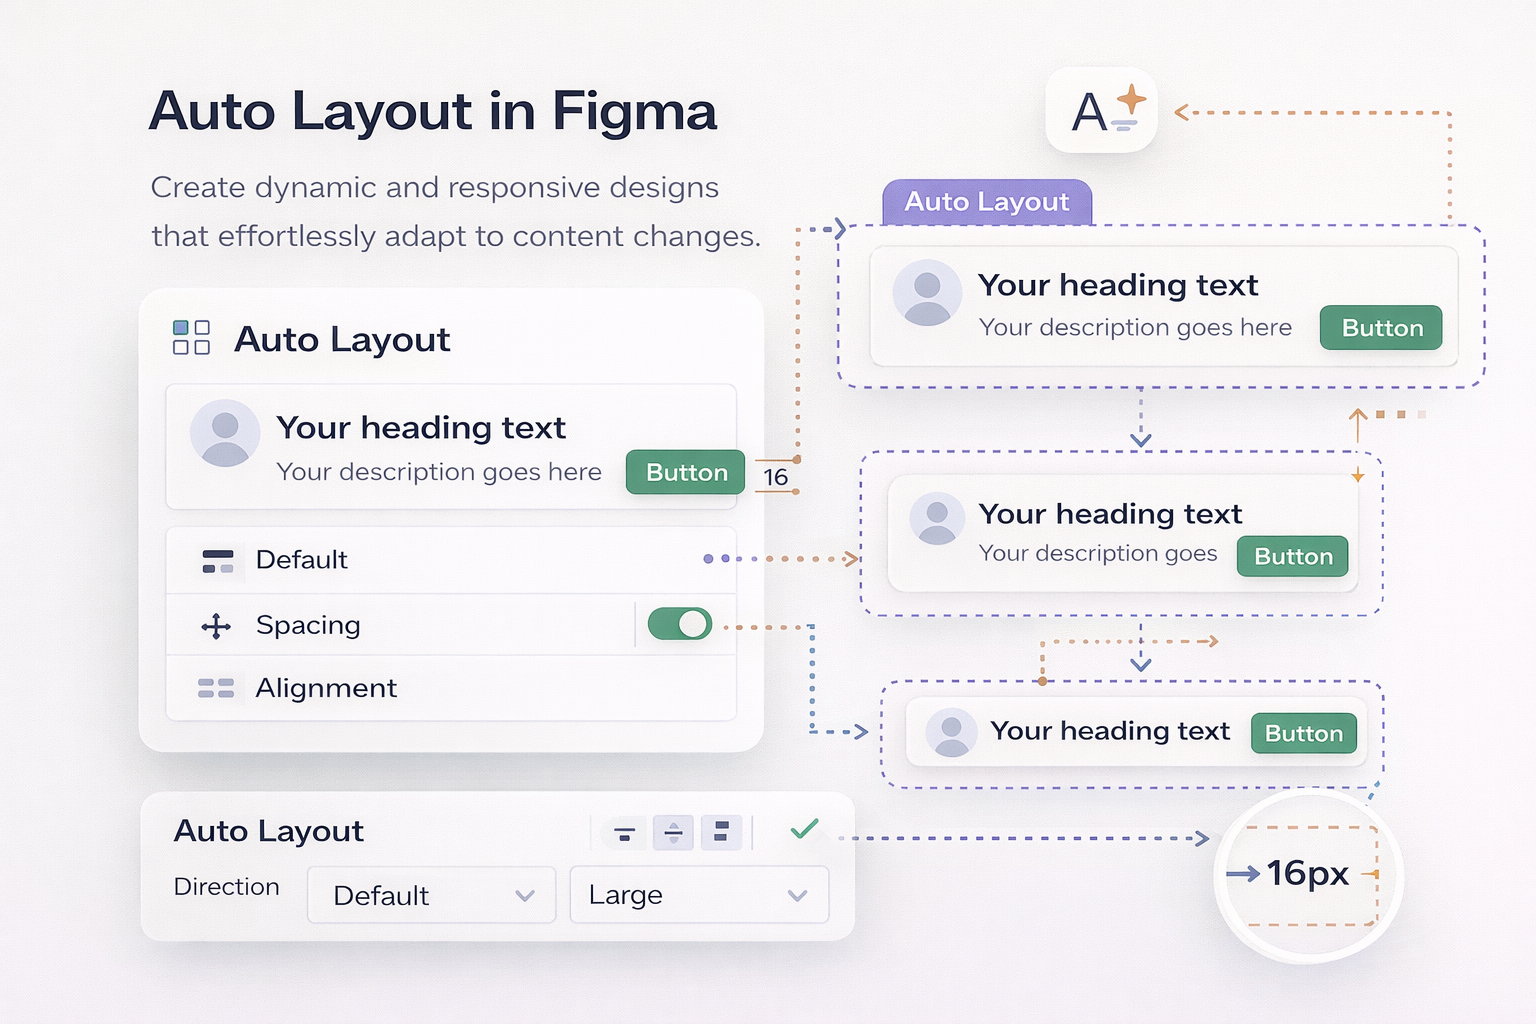1536x1024 pixels.
Task: Click the Spacing cross-arrows icon
Action: (216, 627)
